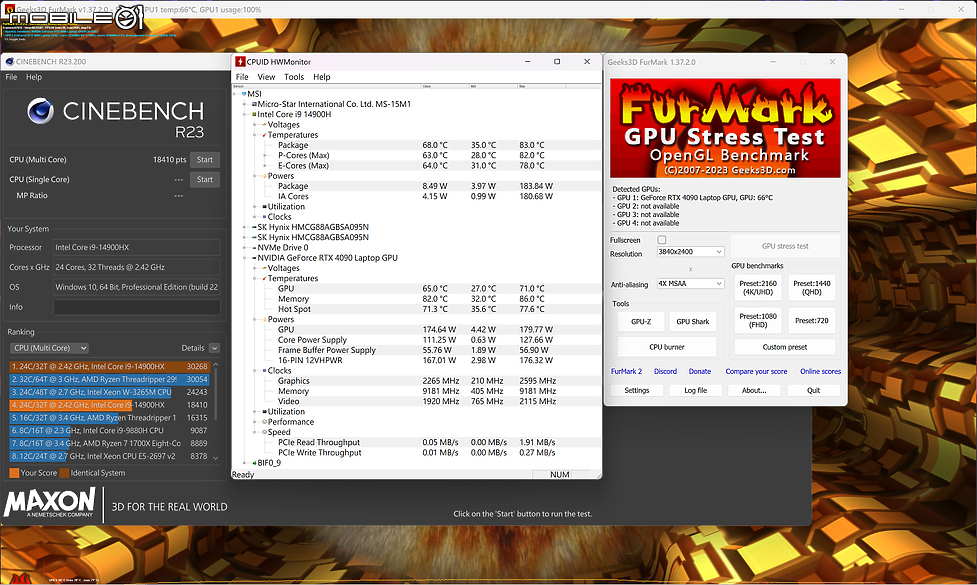Collapse the NVIDIA GeForce RTX 4090 Laptop GPU node
The width and height of the screenshot is (977, 585).
tap(245, 258)
